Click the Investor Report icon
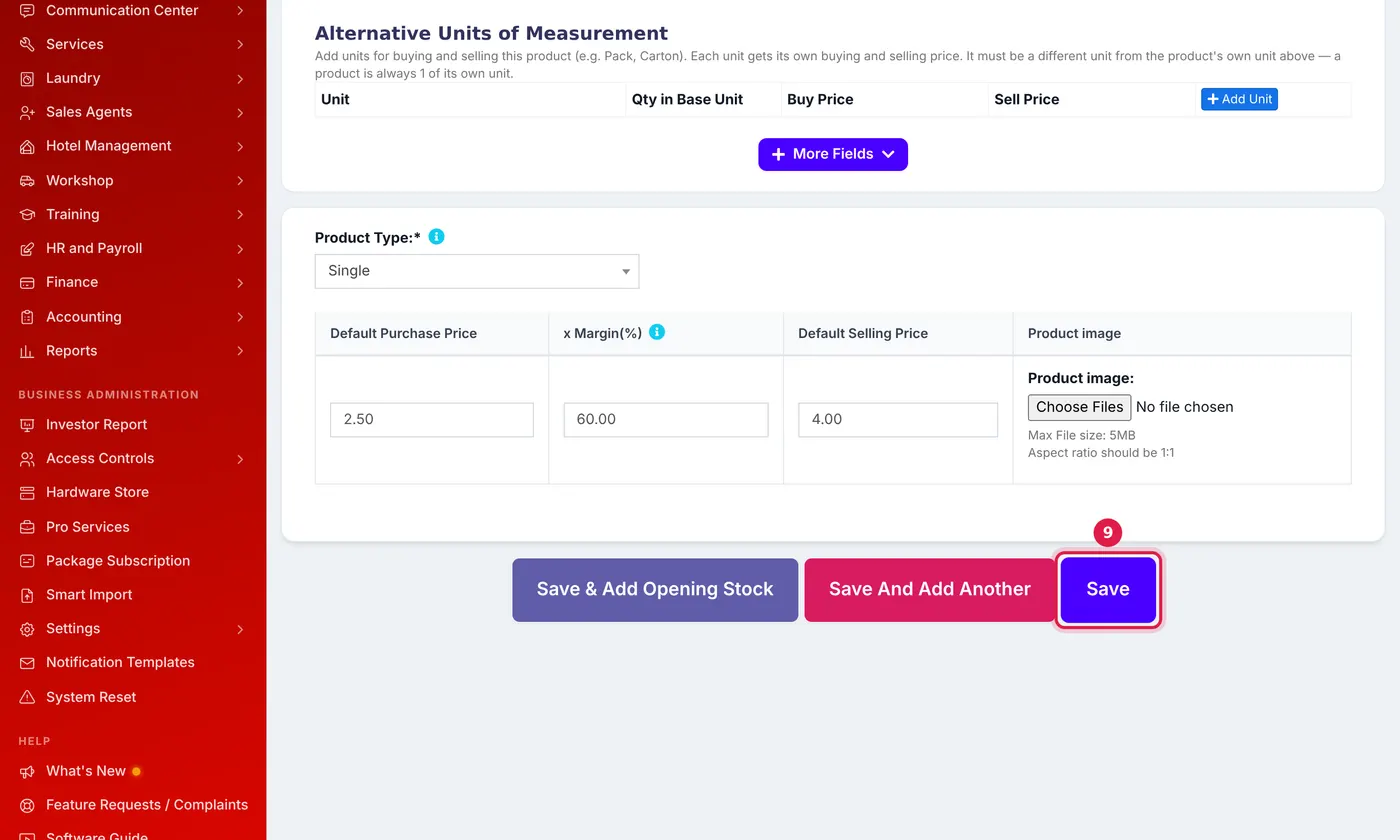This screenshot has width=1400, height=840. point(27,425)
